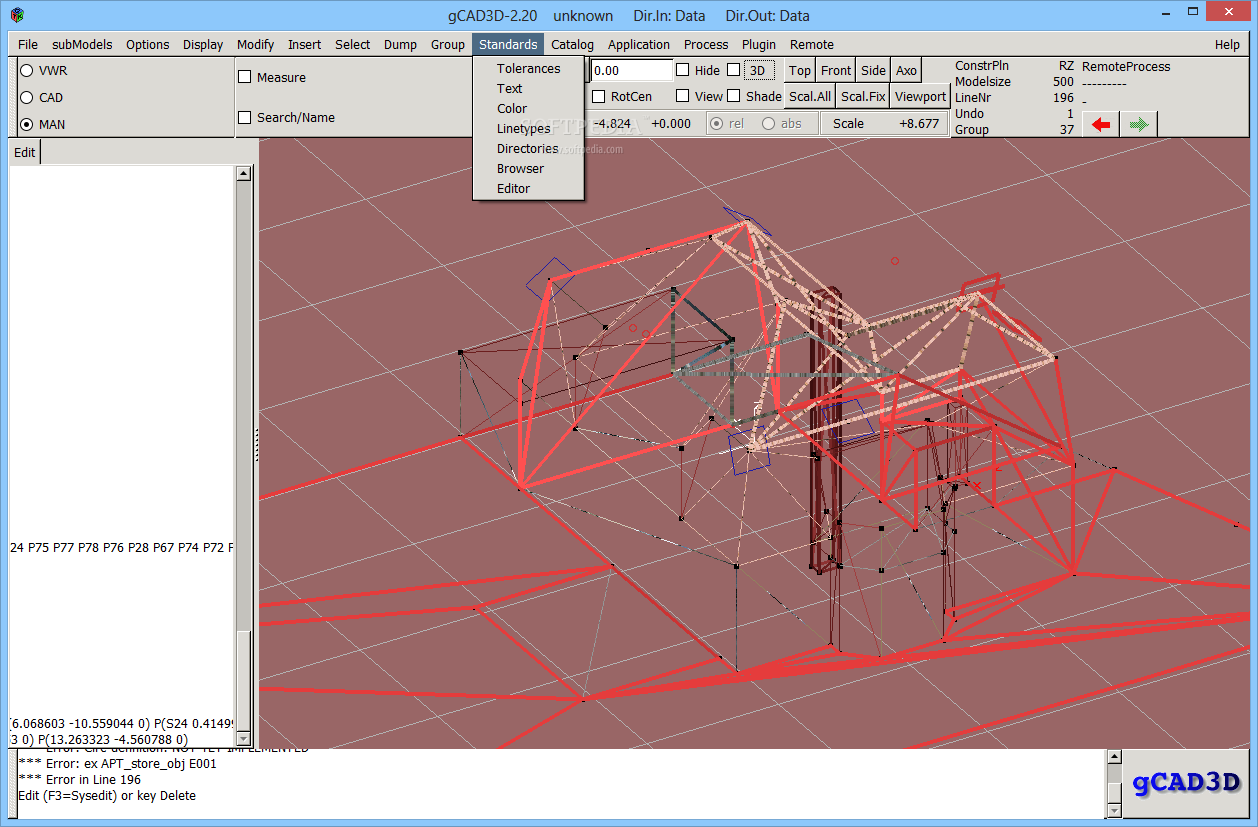Click the 'Error in Line 196' message
The height and width of the screenshot is (827, 1258).
79,780
